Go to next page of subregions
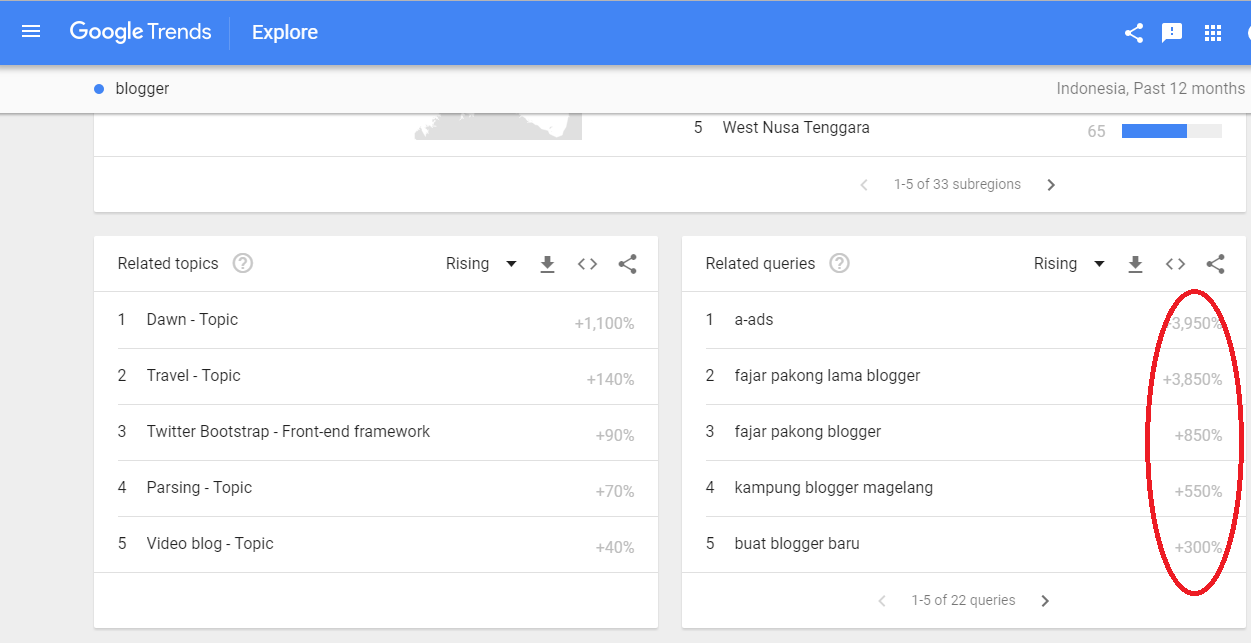1251x643 pixels. coord(1051,185)
